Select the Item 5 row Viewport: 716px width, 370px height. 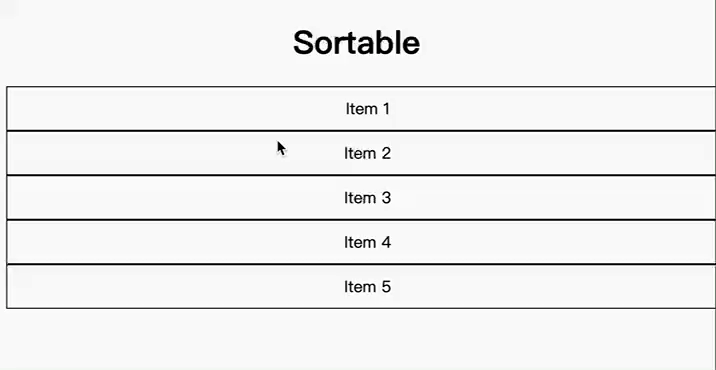point(361,286)
